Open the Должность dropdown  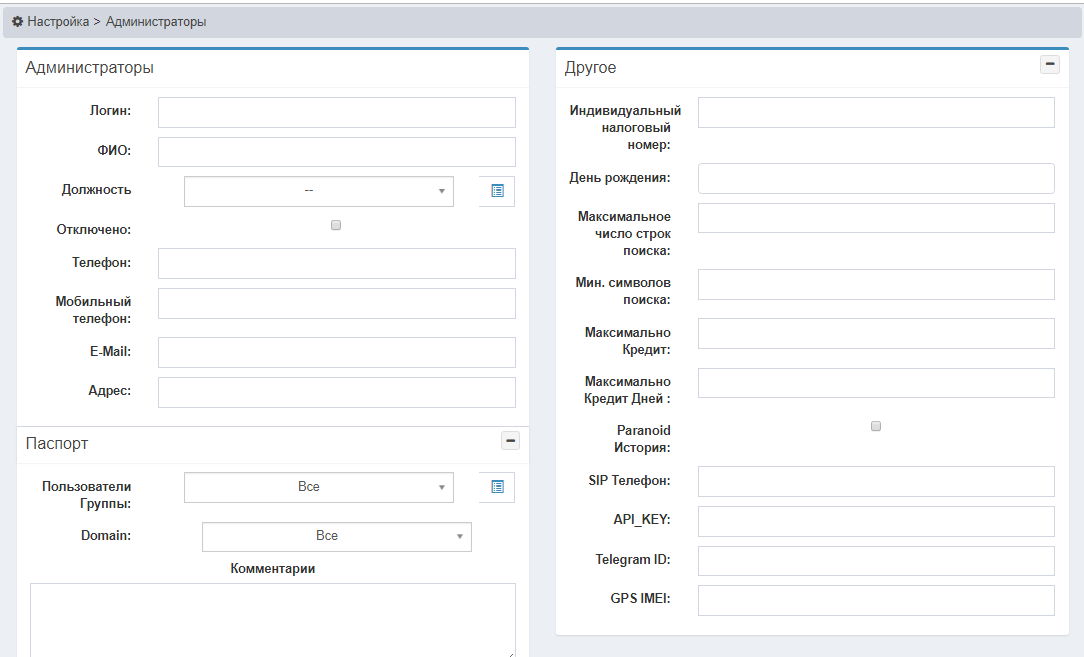pos(318,191)
